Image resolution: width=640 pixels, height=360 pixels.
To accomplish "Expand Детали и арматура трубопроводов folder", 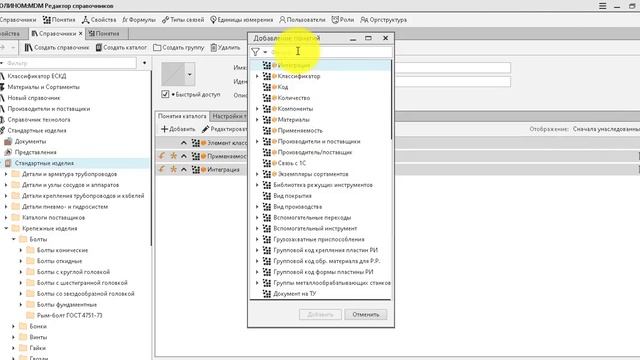I will [6, 174].
